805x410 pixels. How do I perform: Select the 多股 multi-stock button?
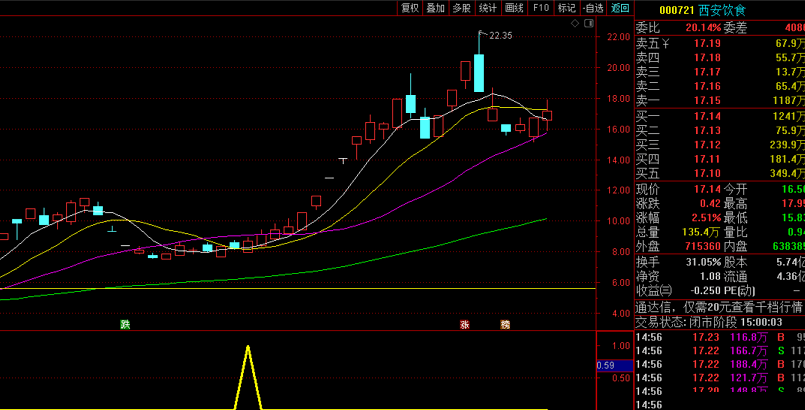tap(462, 8)
